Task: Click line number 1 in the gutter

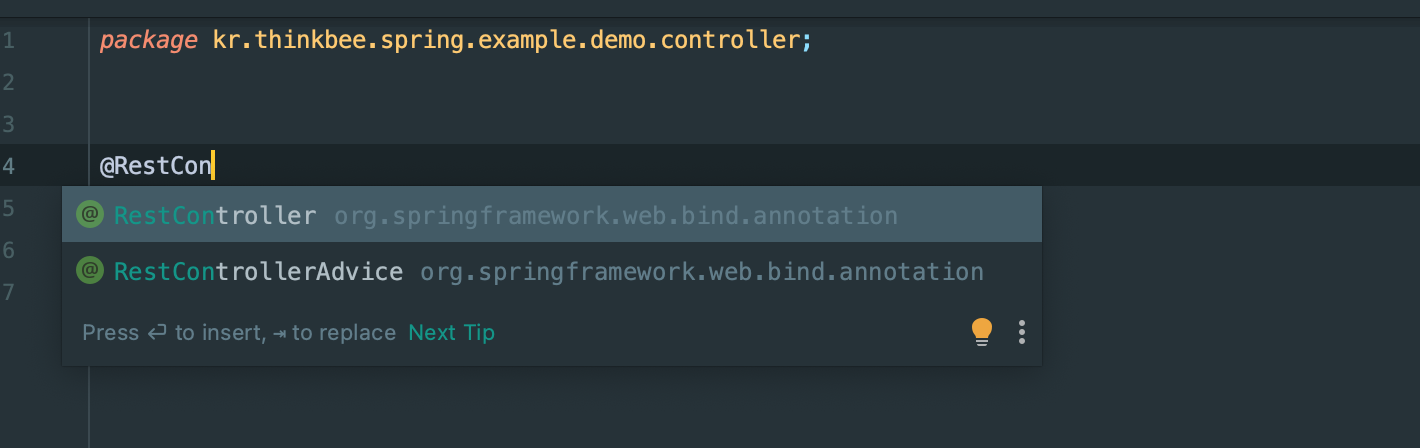Action: (x=8, y=41)
